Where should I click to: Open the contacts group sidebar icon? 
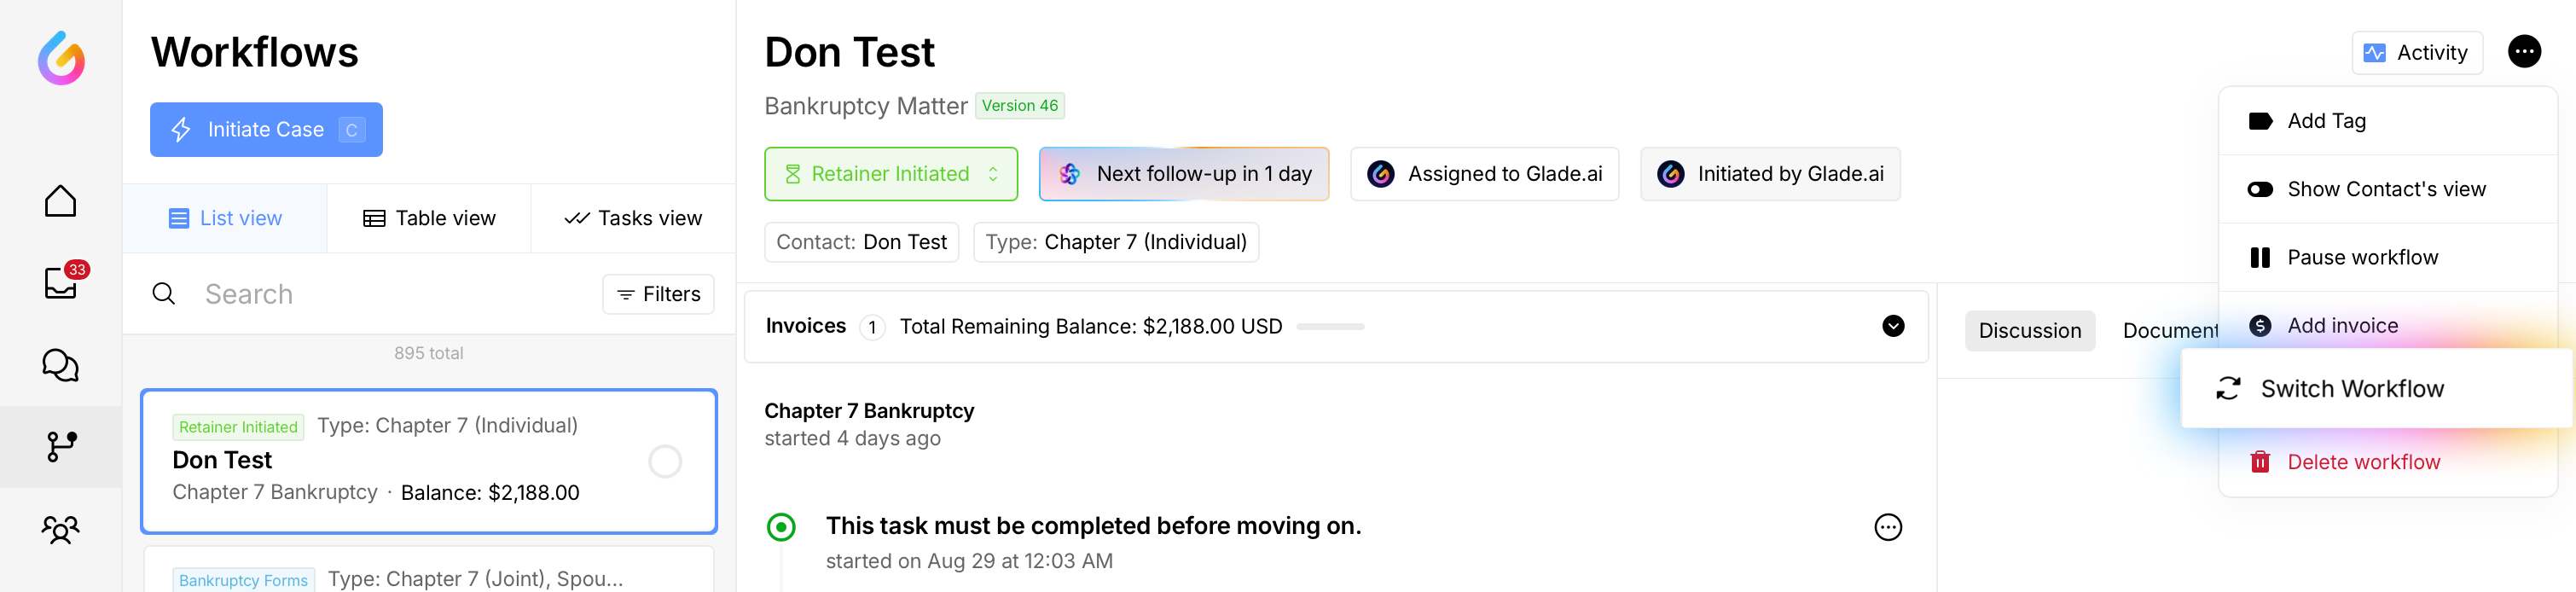click(x=60, y=529)
